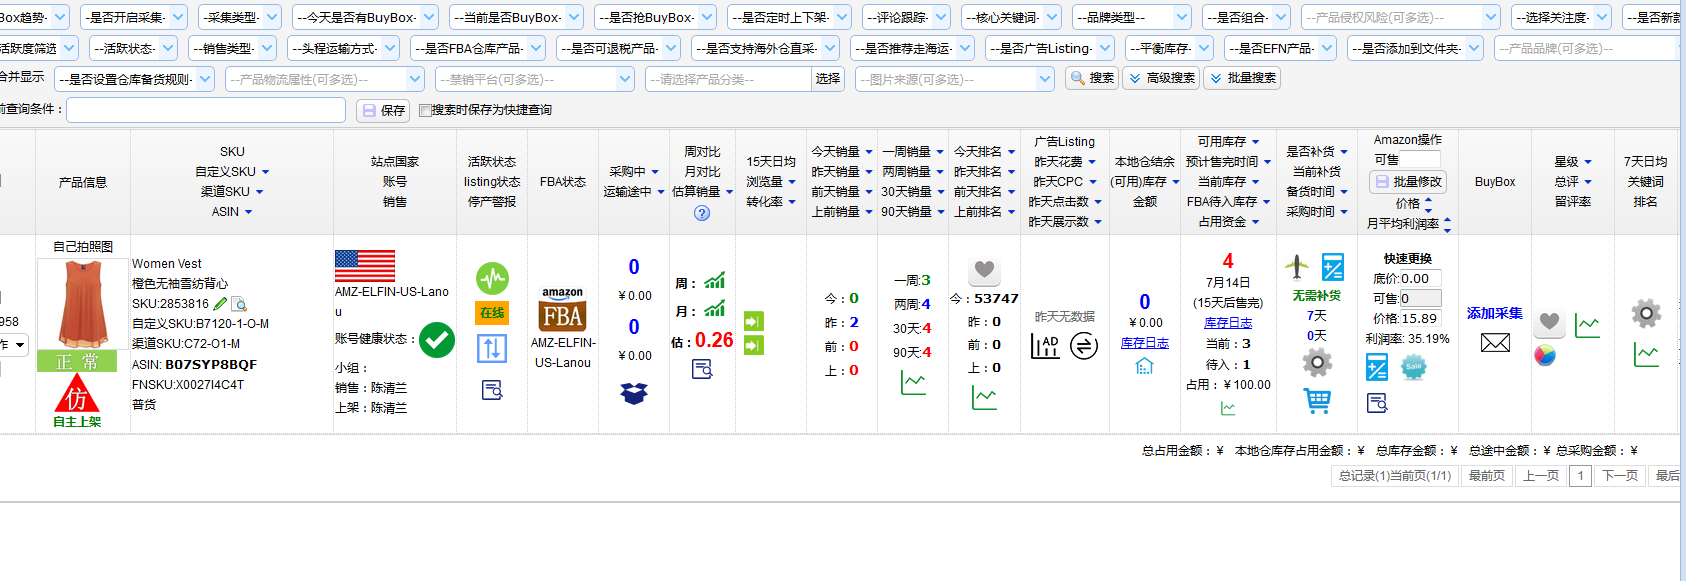Click the orange vest product thumbnail
Image resolution: width=1686 pixels, height=581 pixels.
[83, 304]
